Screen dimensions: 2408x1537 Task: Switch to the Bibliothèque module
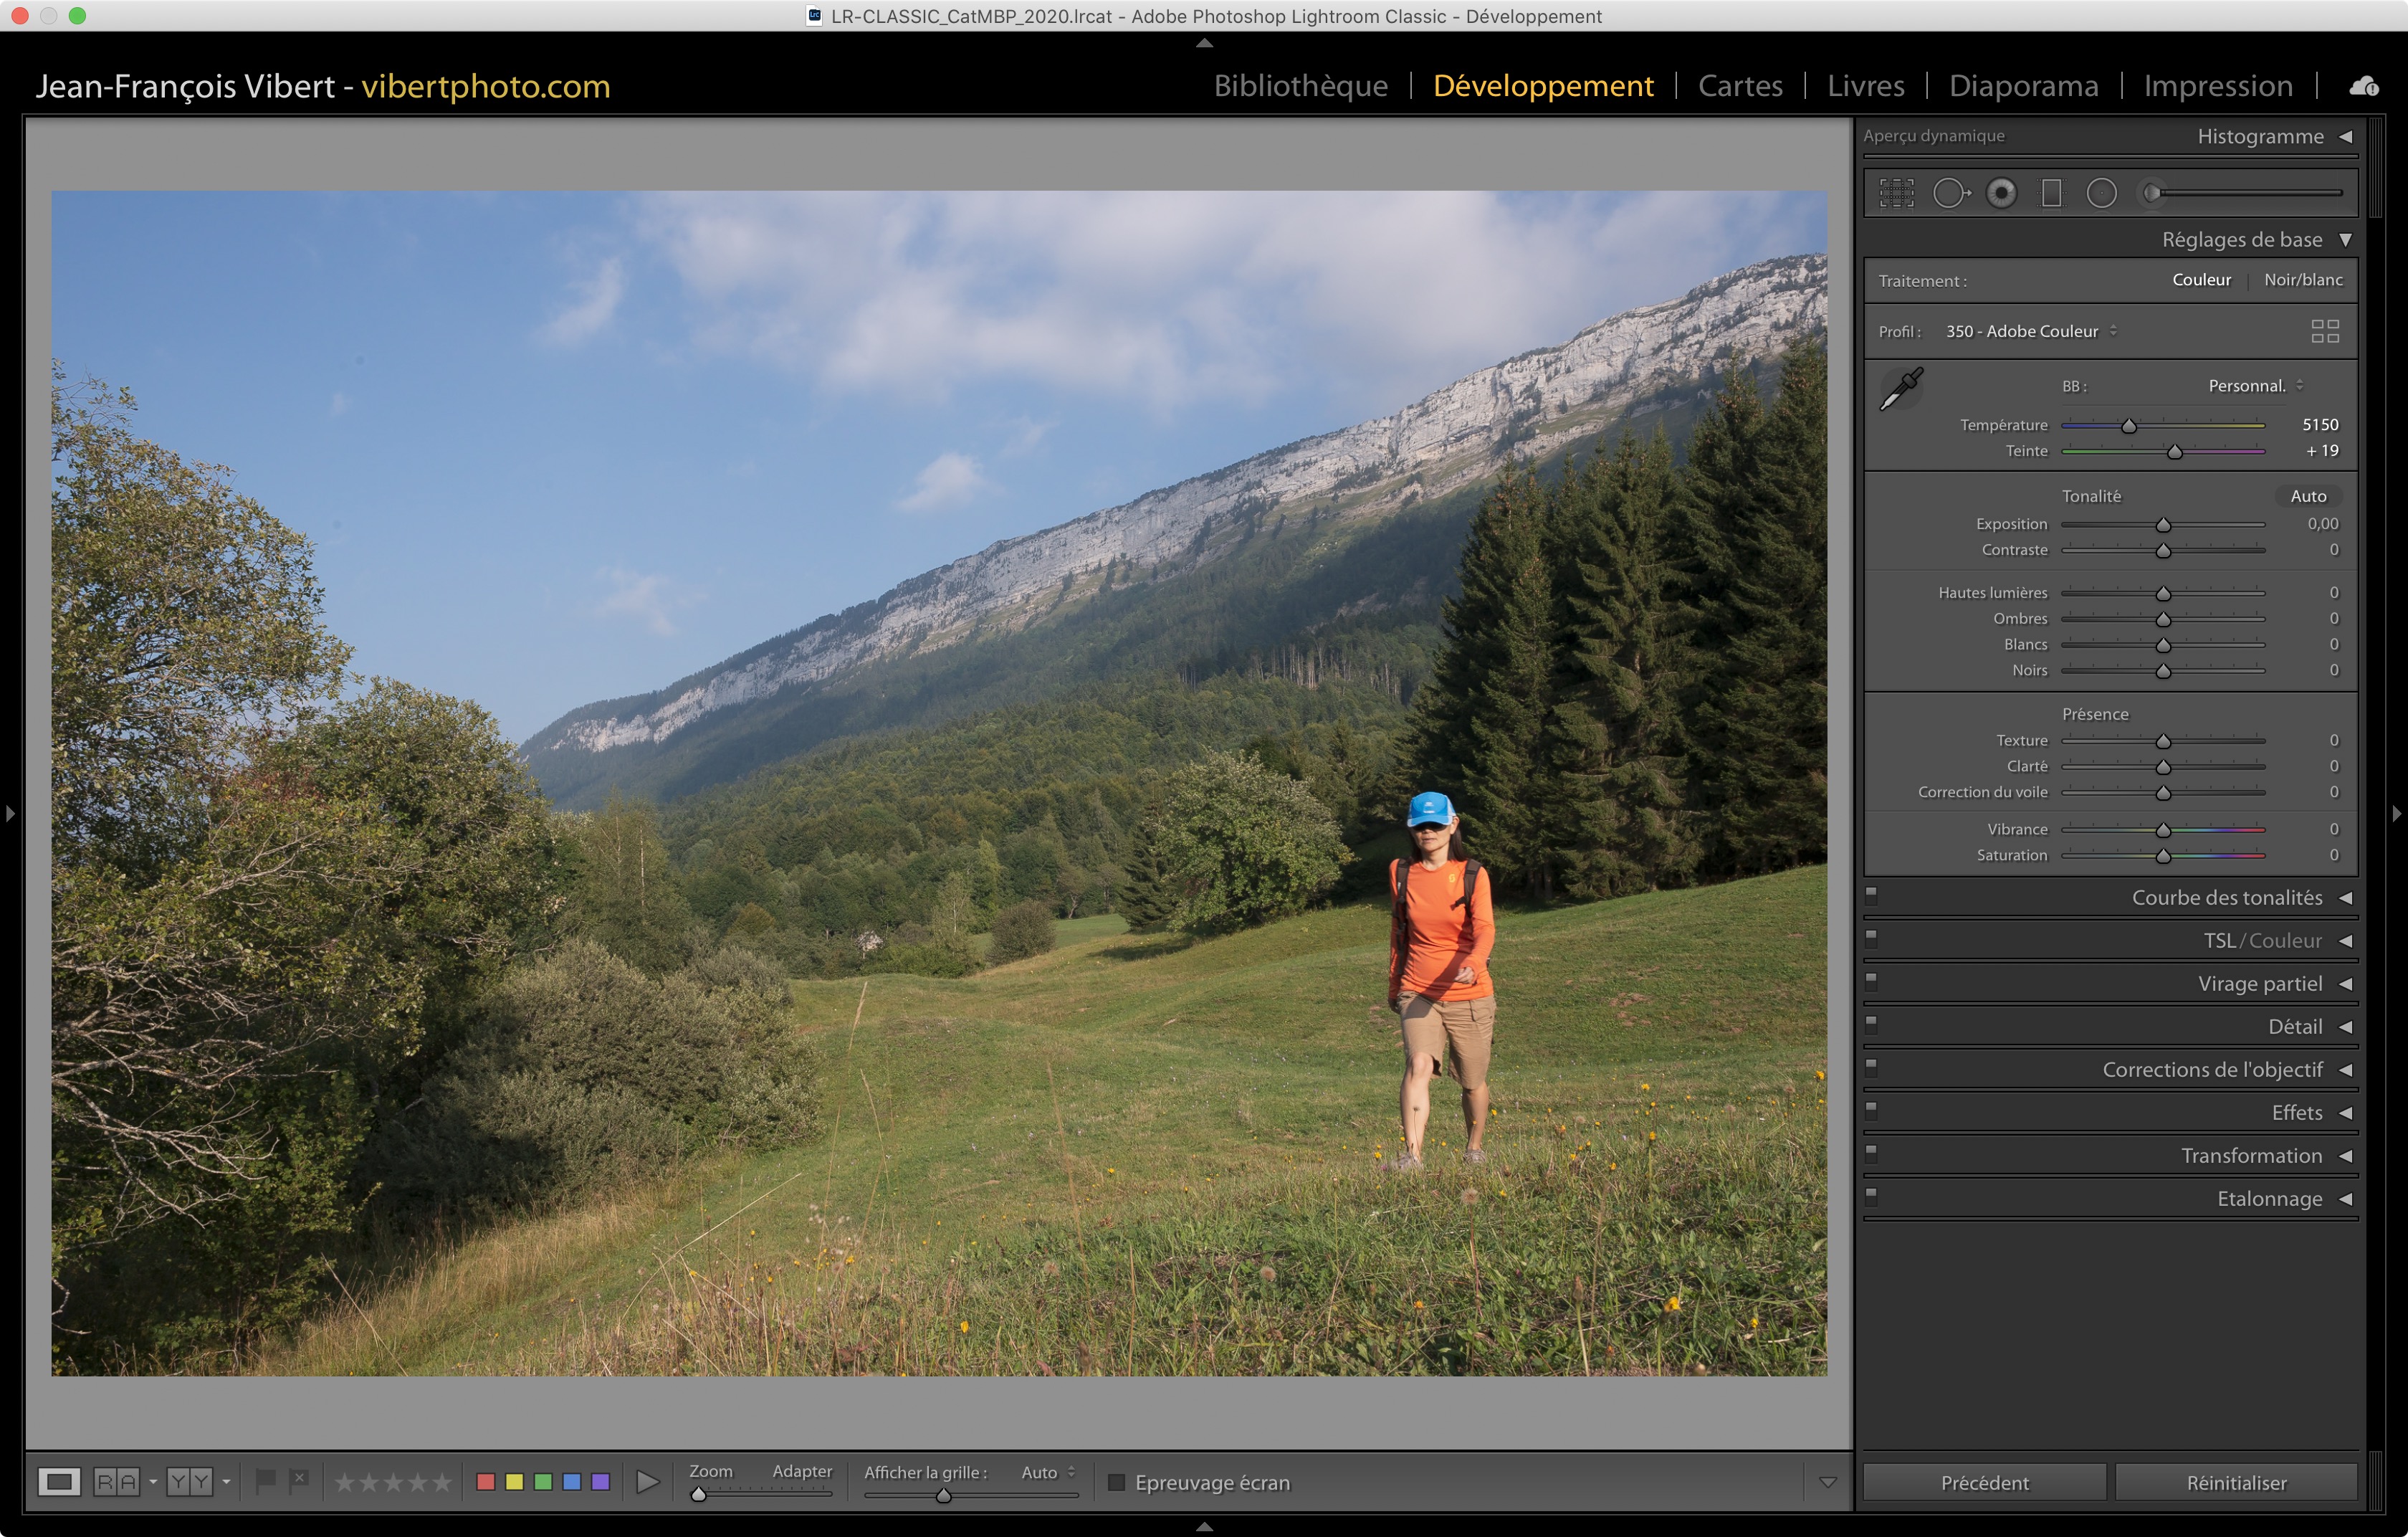[1300, 86]
